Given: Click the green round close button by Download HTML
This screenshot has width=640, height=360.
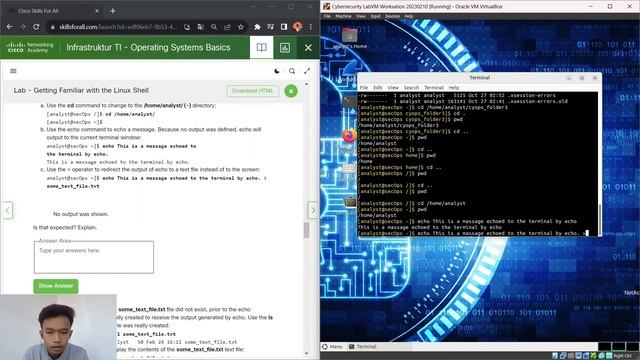Looking at the screenshot, I should (x=291, y=91).
